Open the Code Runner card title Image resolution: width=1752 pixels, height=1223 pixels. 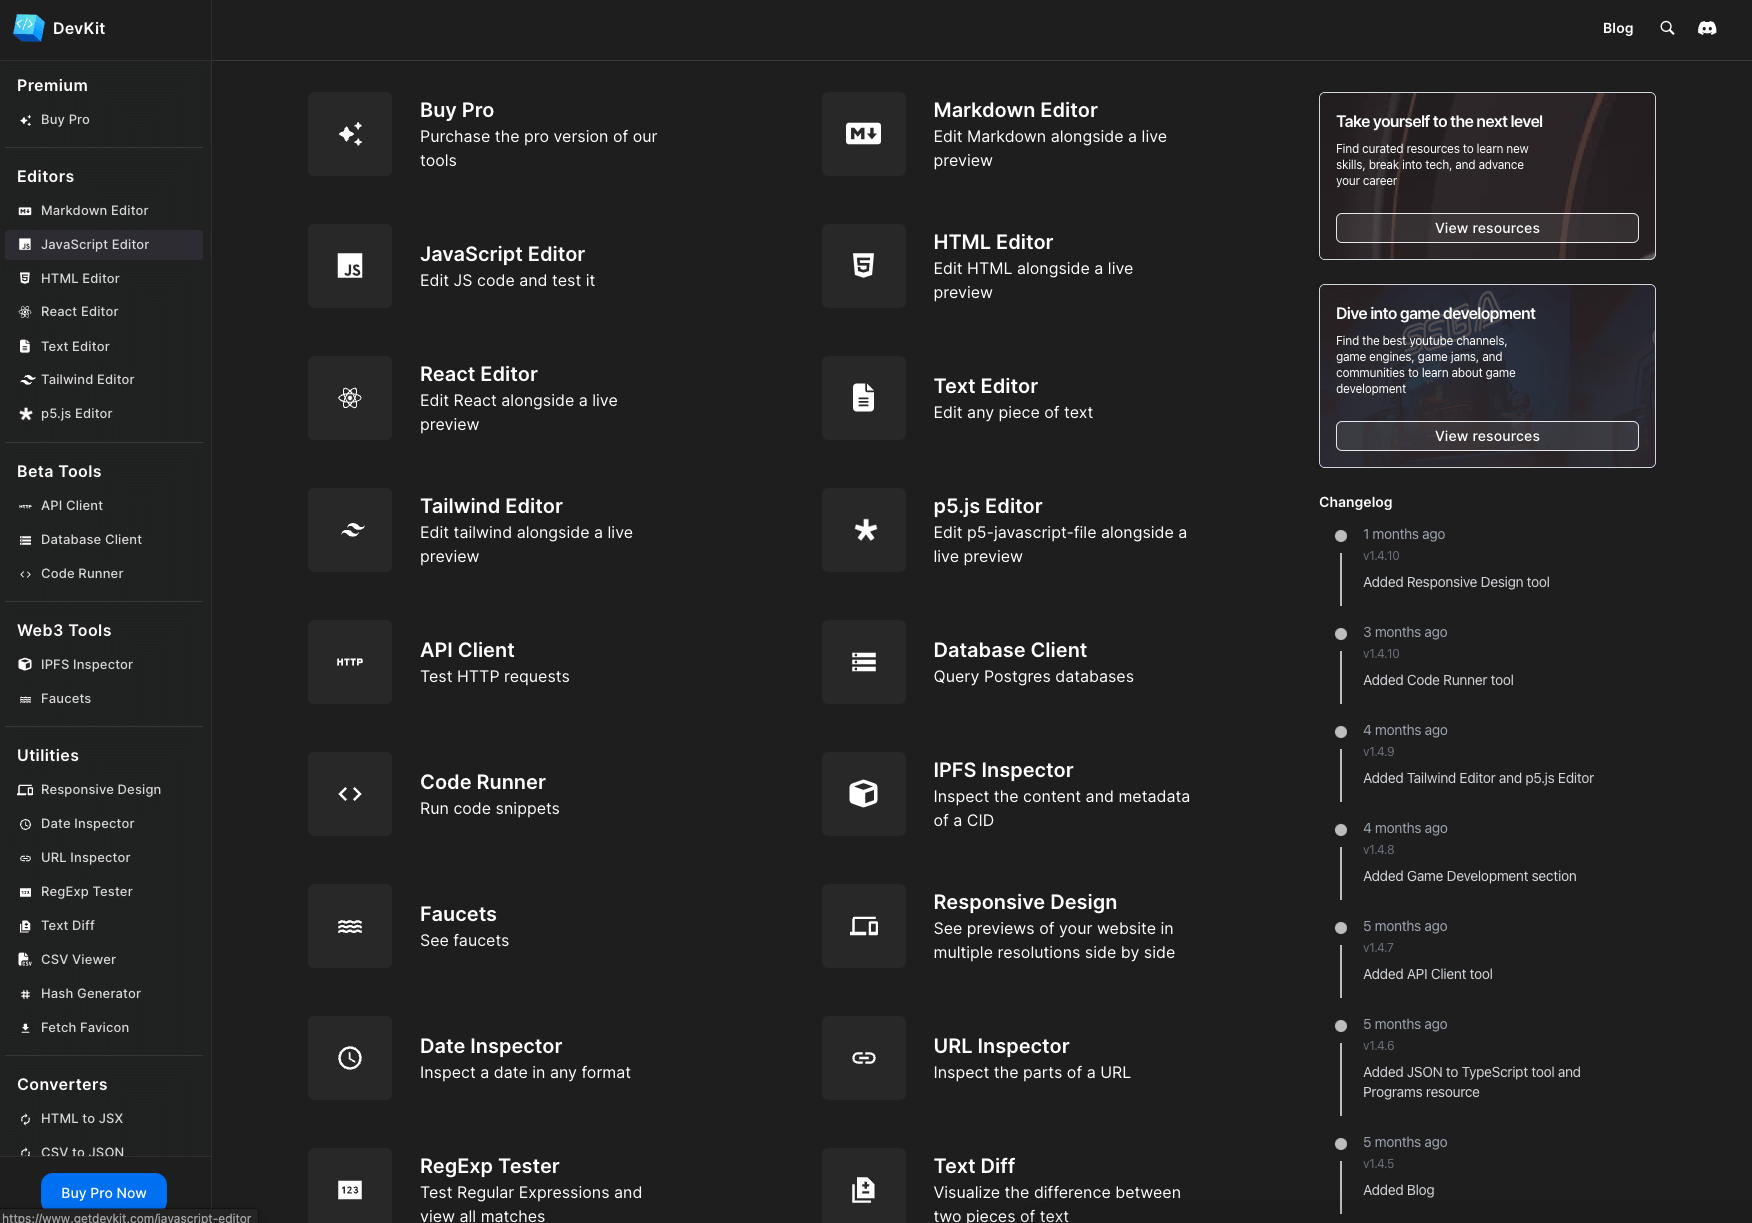click(x=483, y=782)
